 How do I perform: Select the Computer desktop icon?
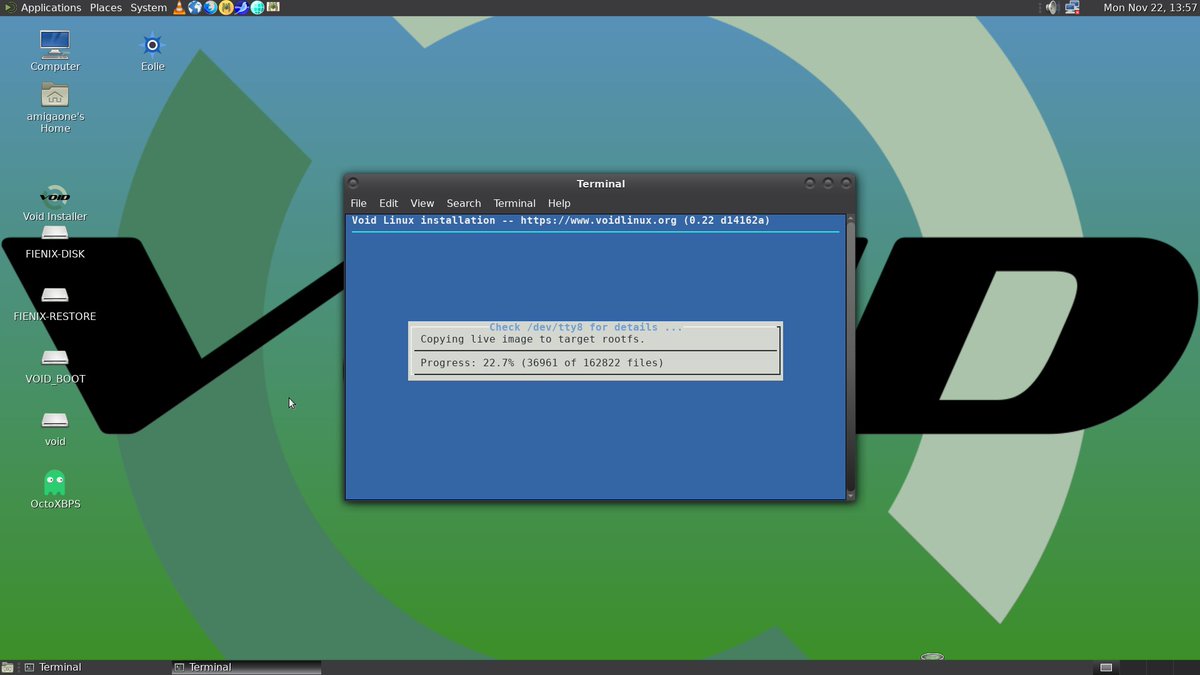[x=55, y=51]
